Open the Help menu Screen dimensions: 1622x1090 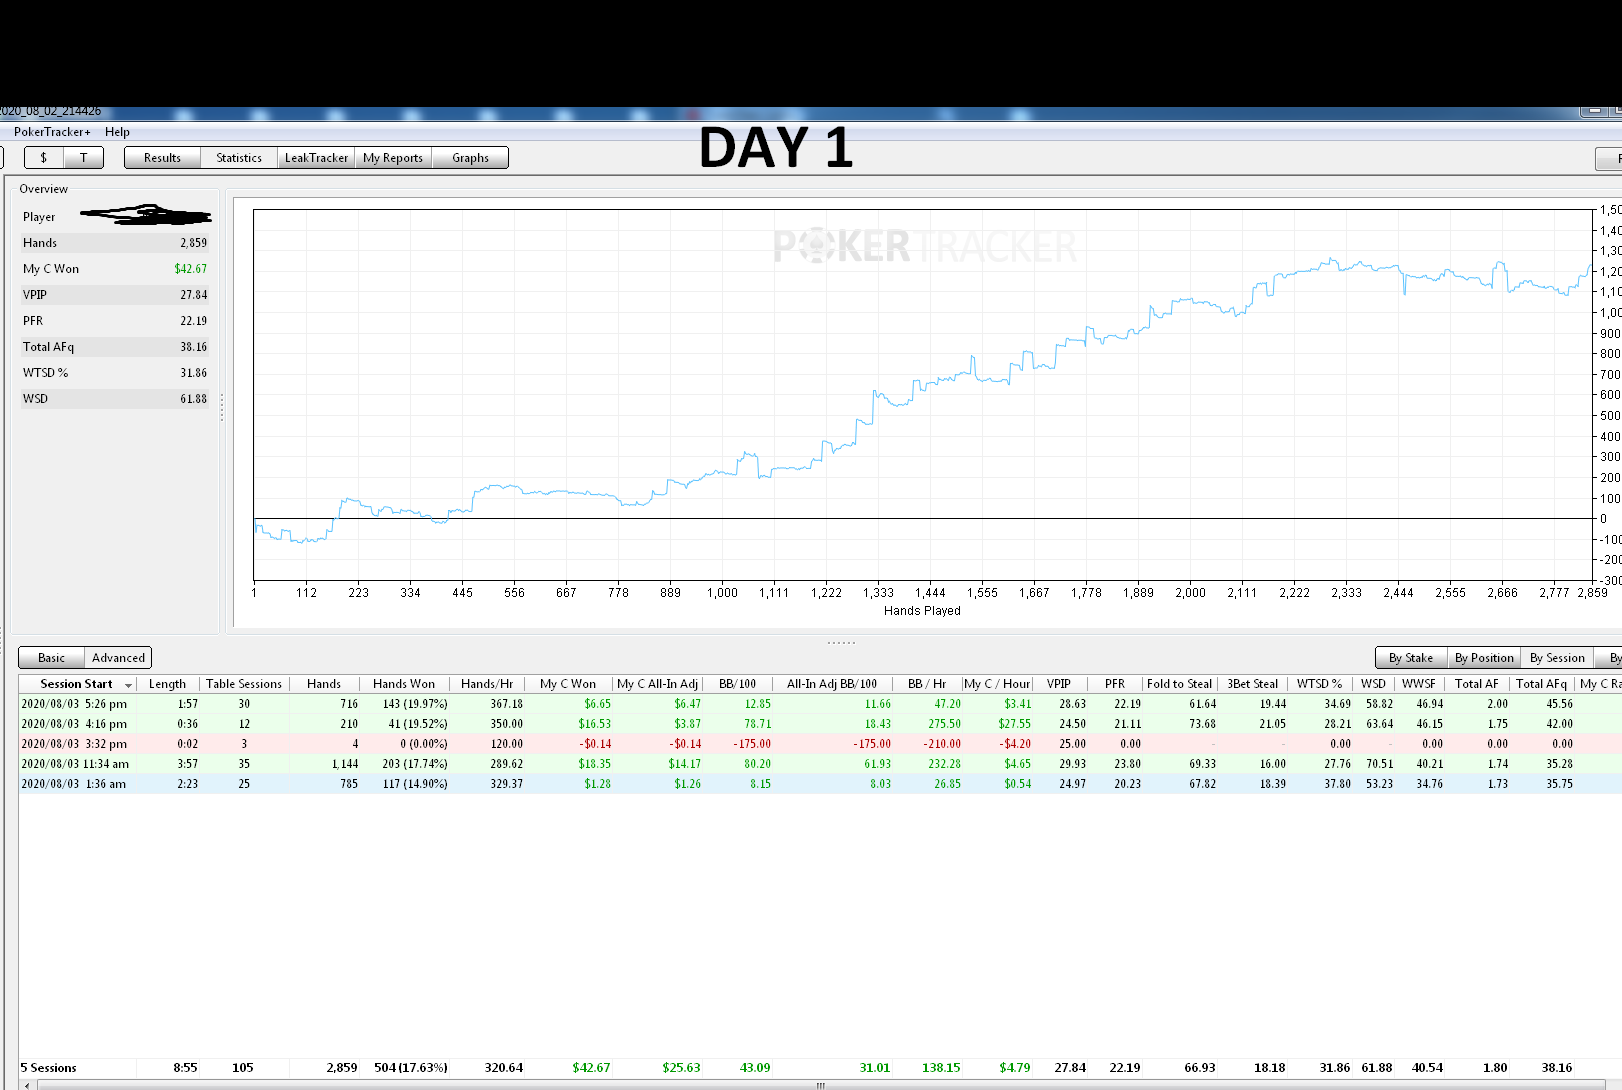click(x=117, y=132)
